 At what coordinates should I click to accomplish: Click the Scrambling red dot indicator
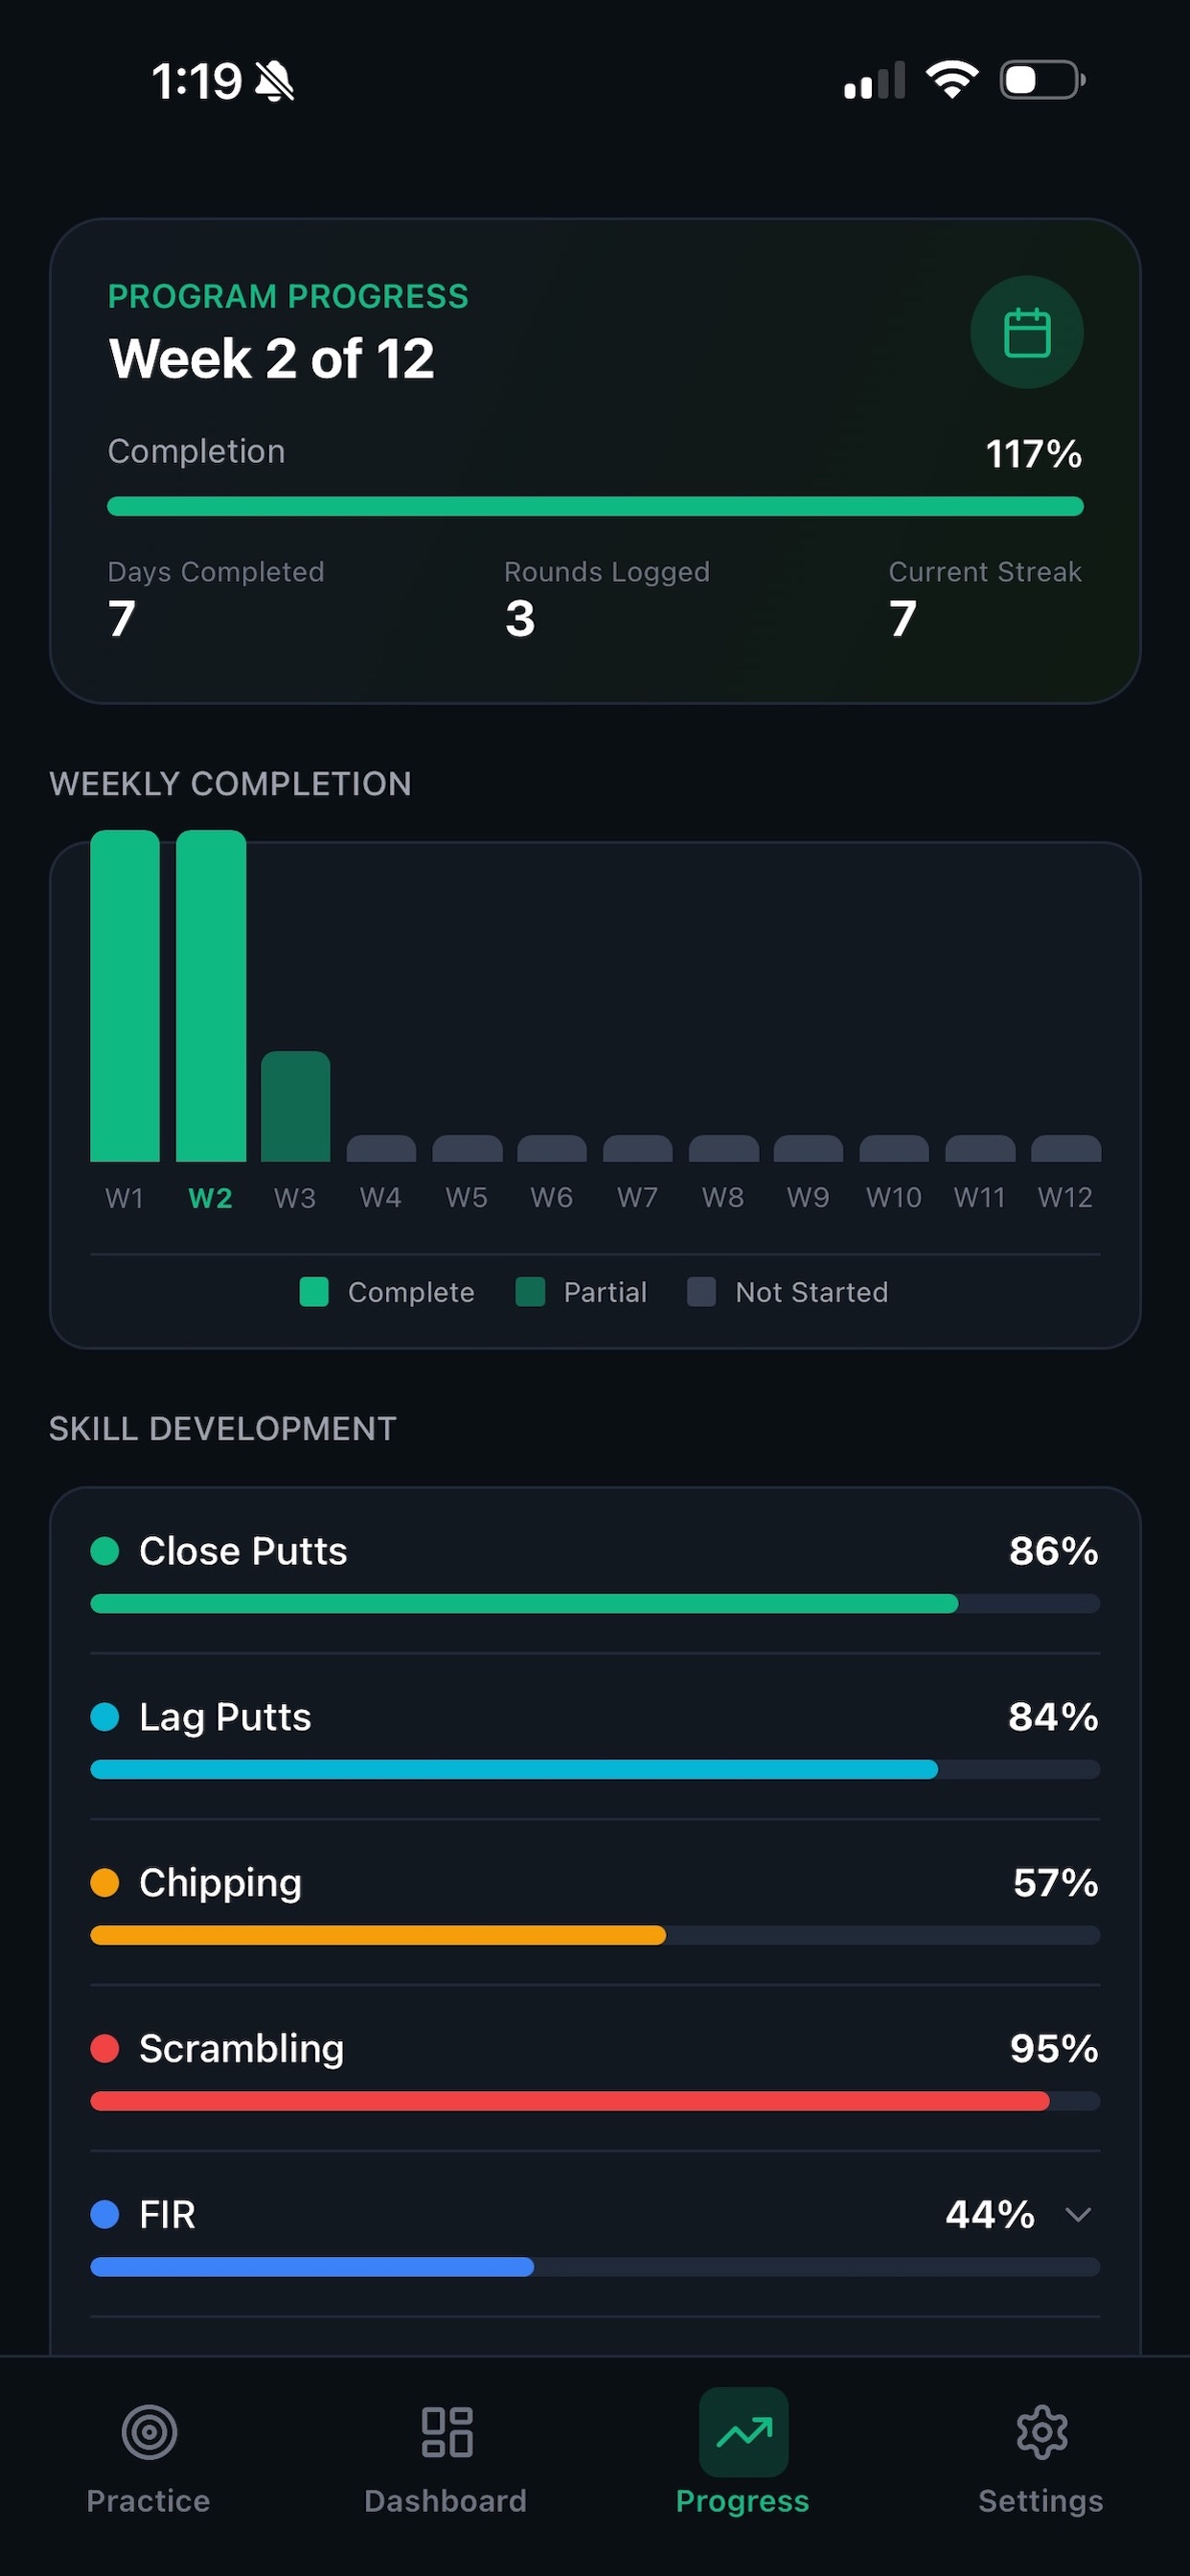pyautogui.click(x=106, y=2049)
